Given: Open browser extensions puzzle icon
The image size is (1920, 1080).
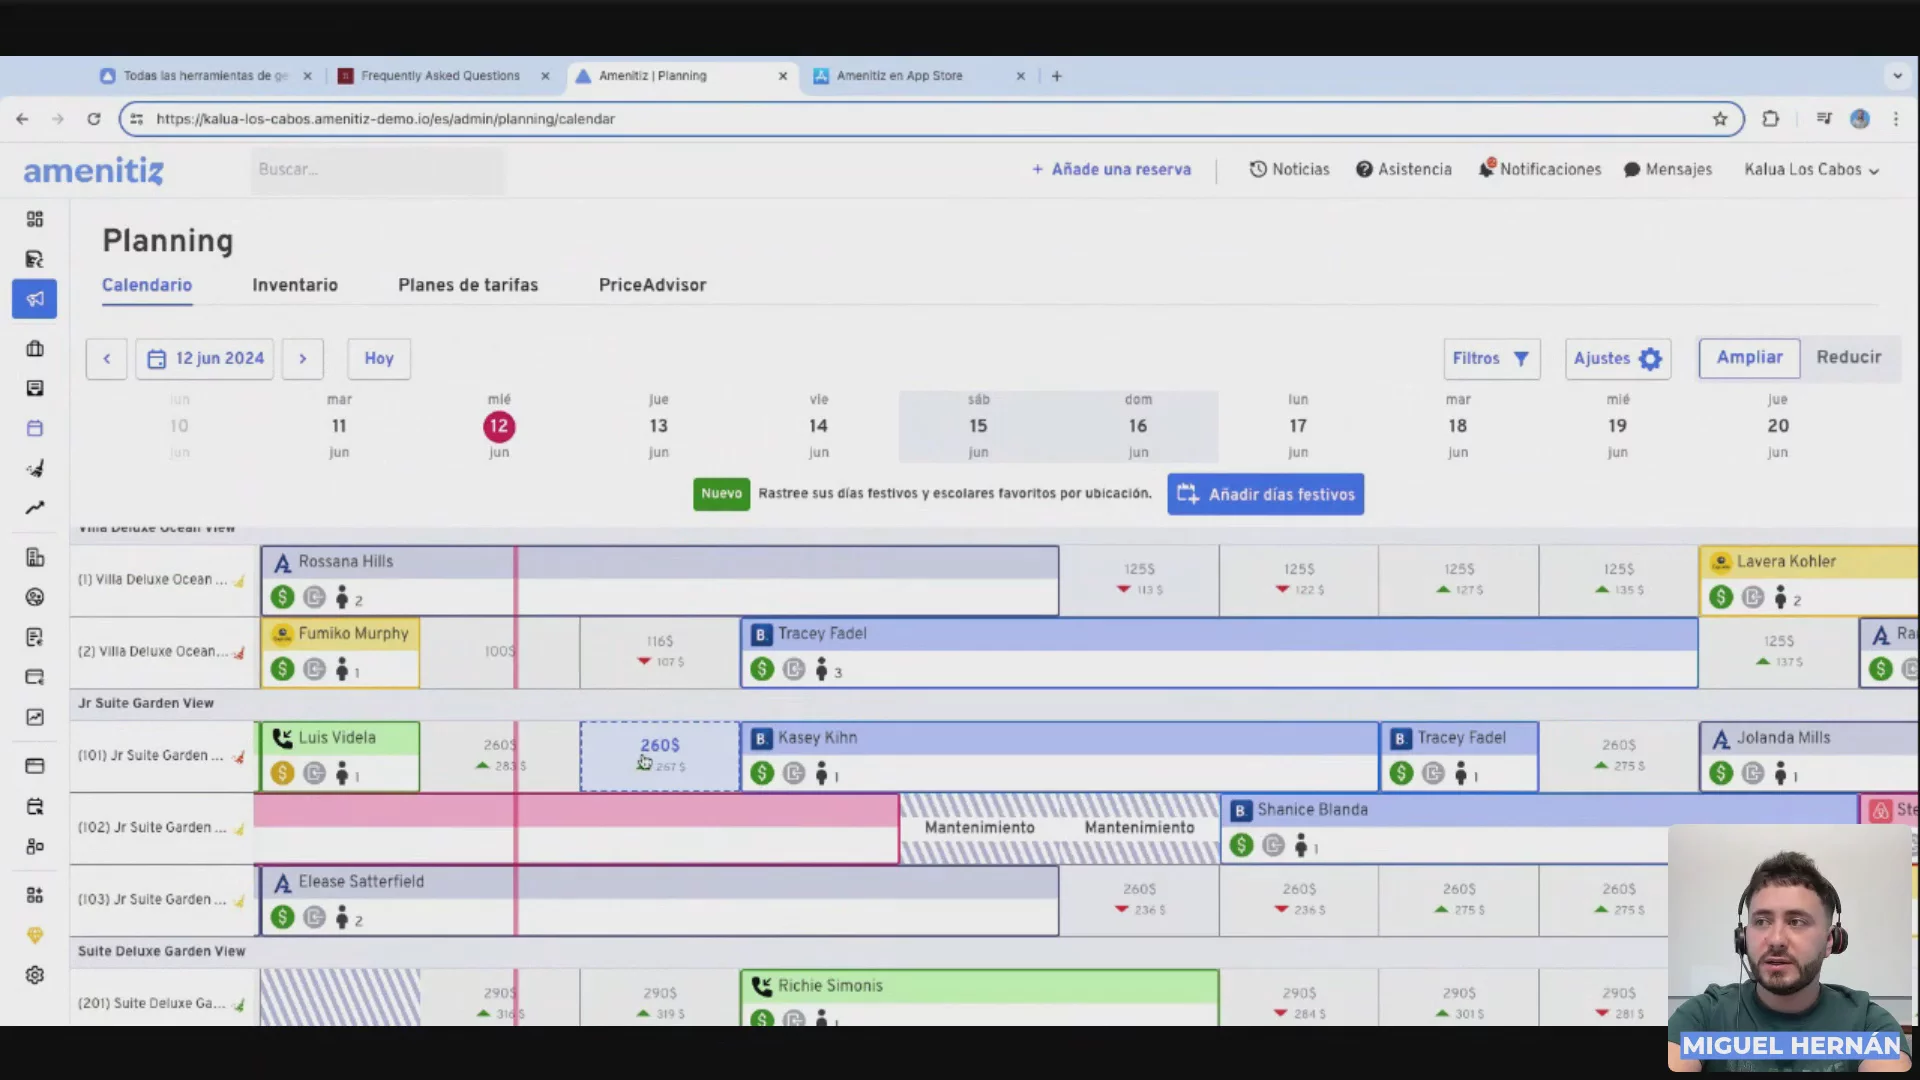Looking at the screenshot, I should [x=1771, y=119].
